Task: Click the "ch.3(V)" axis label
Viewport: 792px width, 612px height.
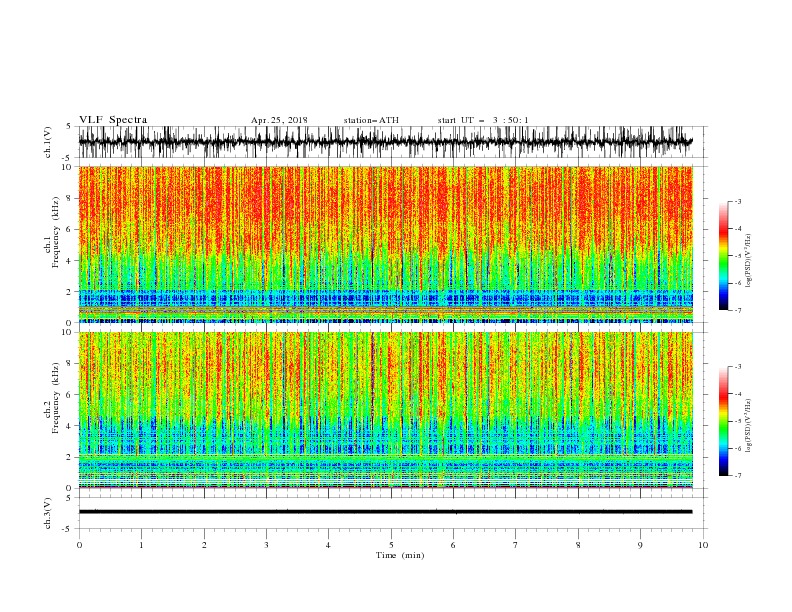Action: pos(48,513)
